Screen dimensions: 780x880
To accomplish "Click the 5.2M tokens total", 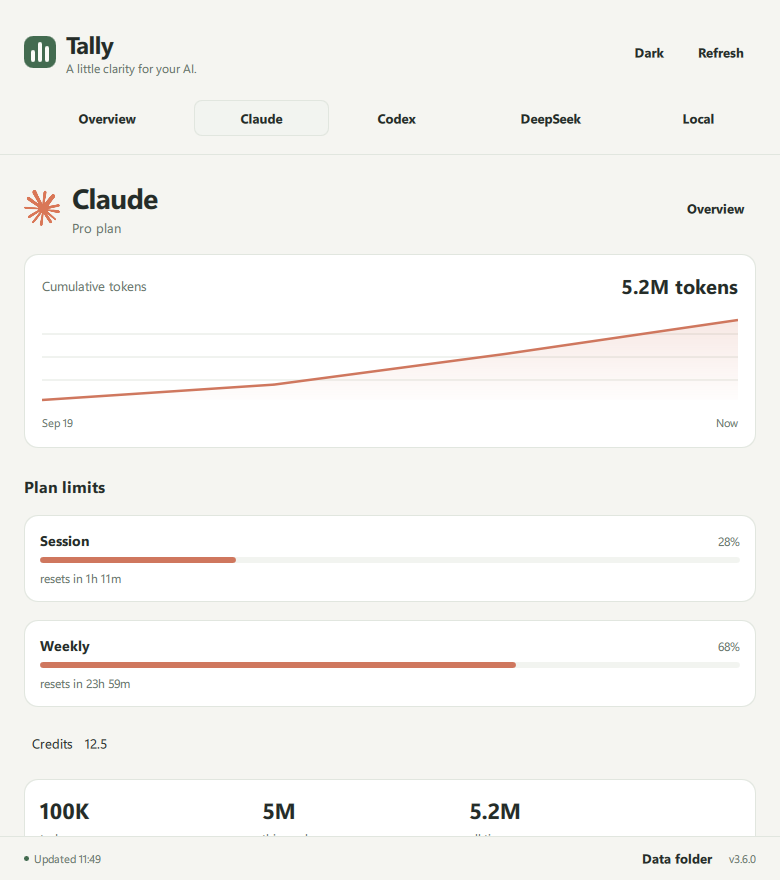I will (680, 287).
